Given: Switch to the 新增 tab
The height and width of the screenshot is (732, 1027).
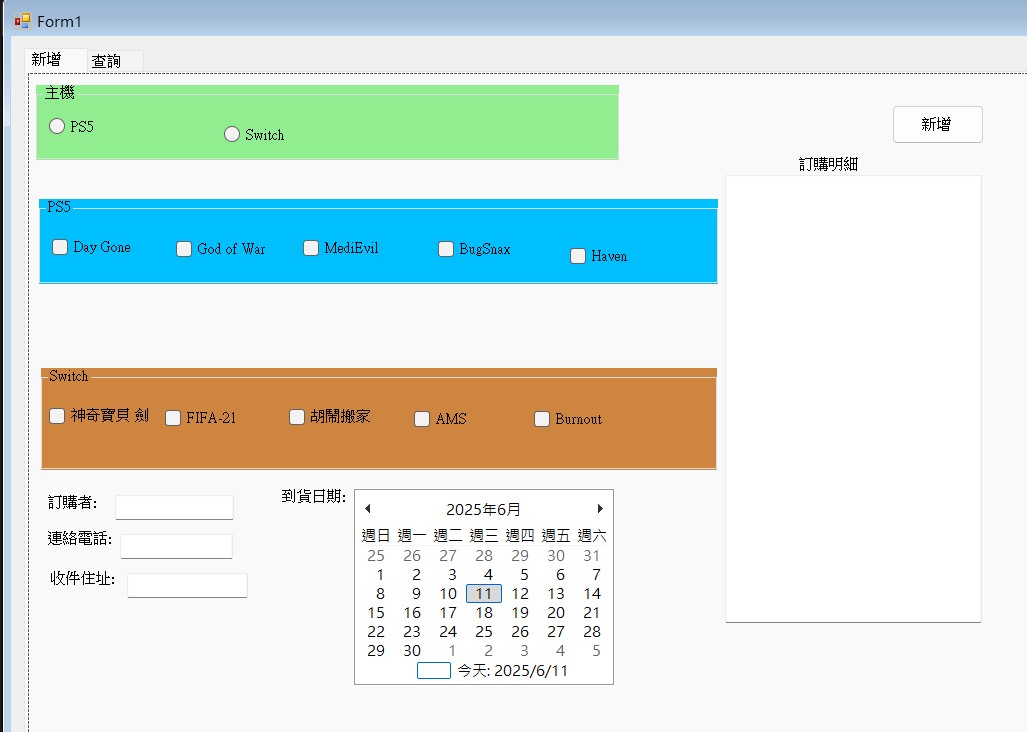Looking at the screenshot, I should 46,60.
